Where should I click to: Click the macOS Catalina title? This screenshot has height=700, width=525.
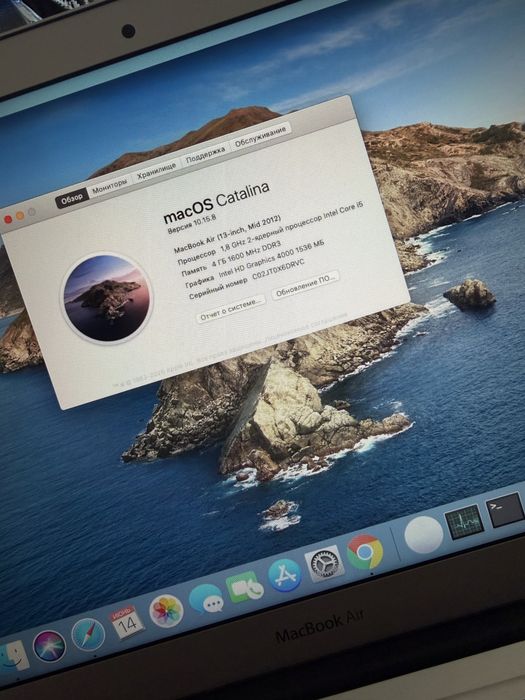click(217, 203)
